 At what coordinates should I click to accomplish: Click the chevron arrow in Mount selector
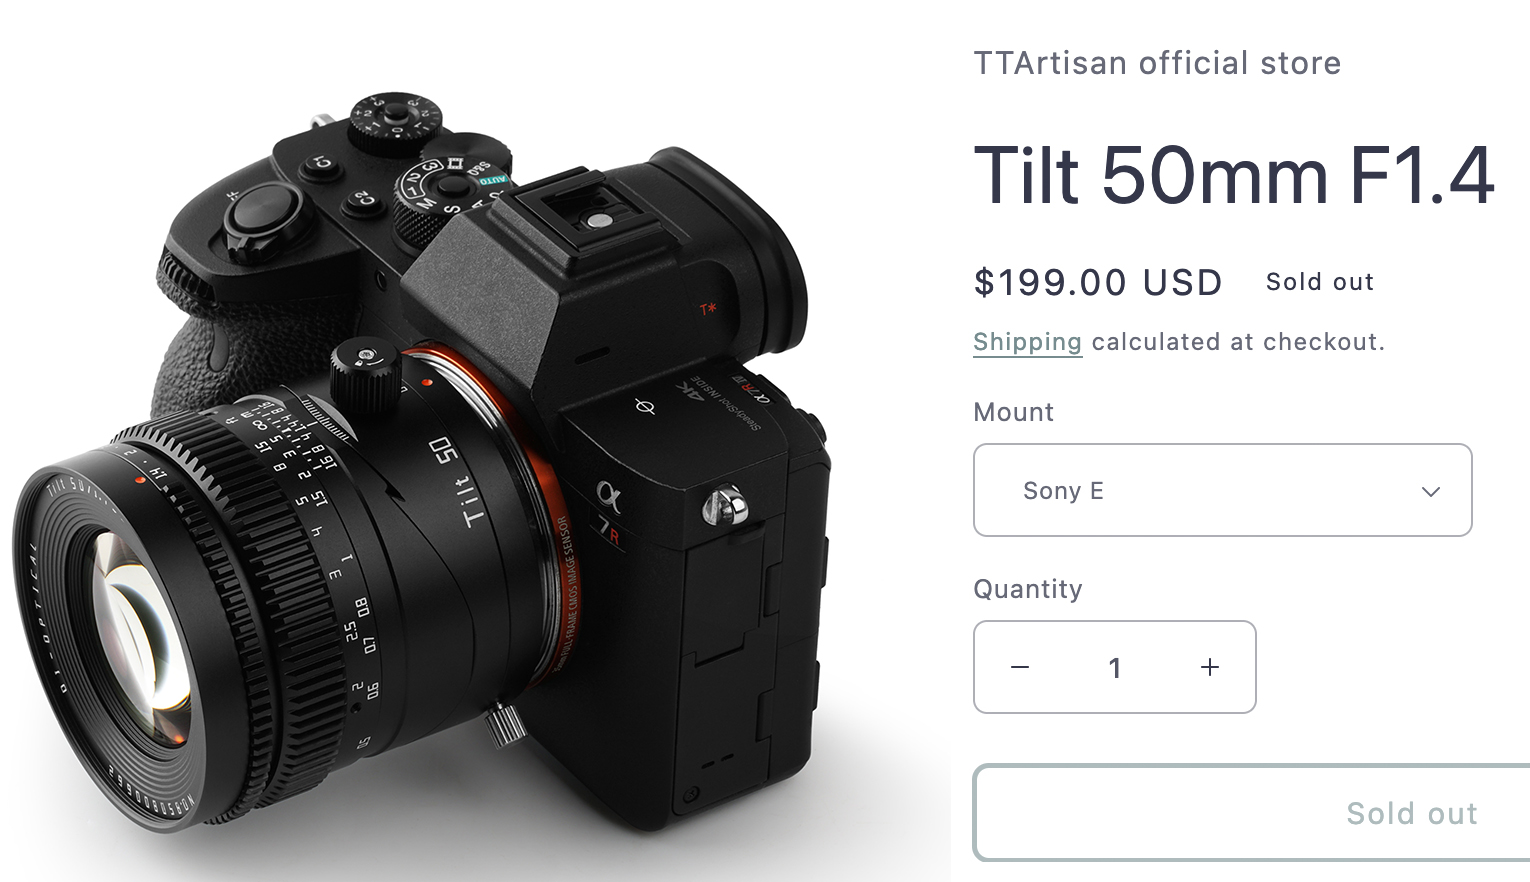tap(1431, 491)
